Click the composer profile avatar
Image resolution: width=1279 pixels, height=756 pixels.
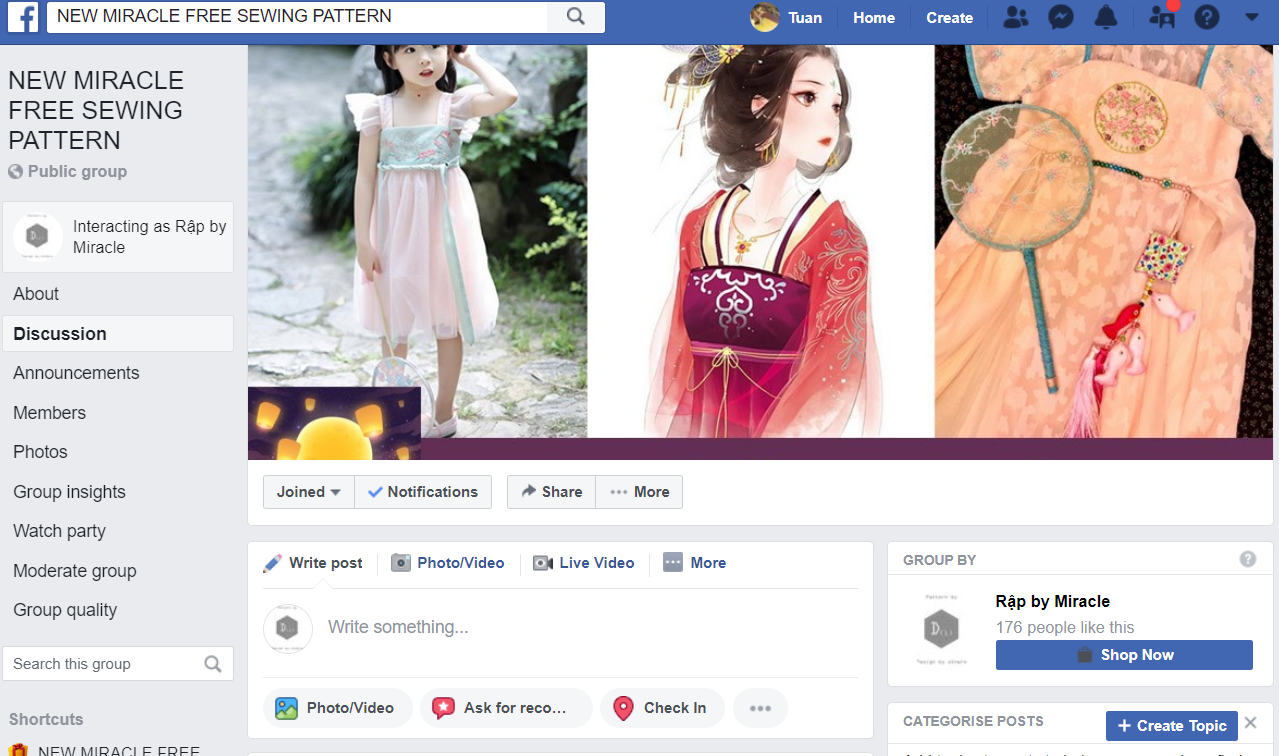(x=288, y=628)
